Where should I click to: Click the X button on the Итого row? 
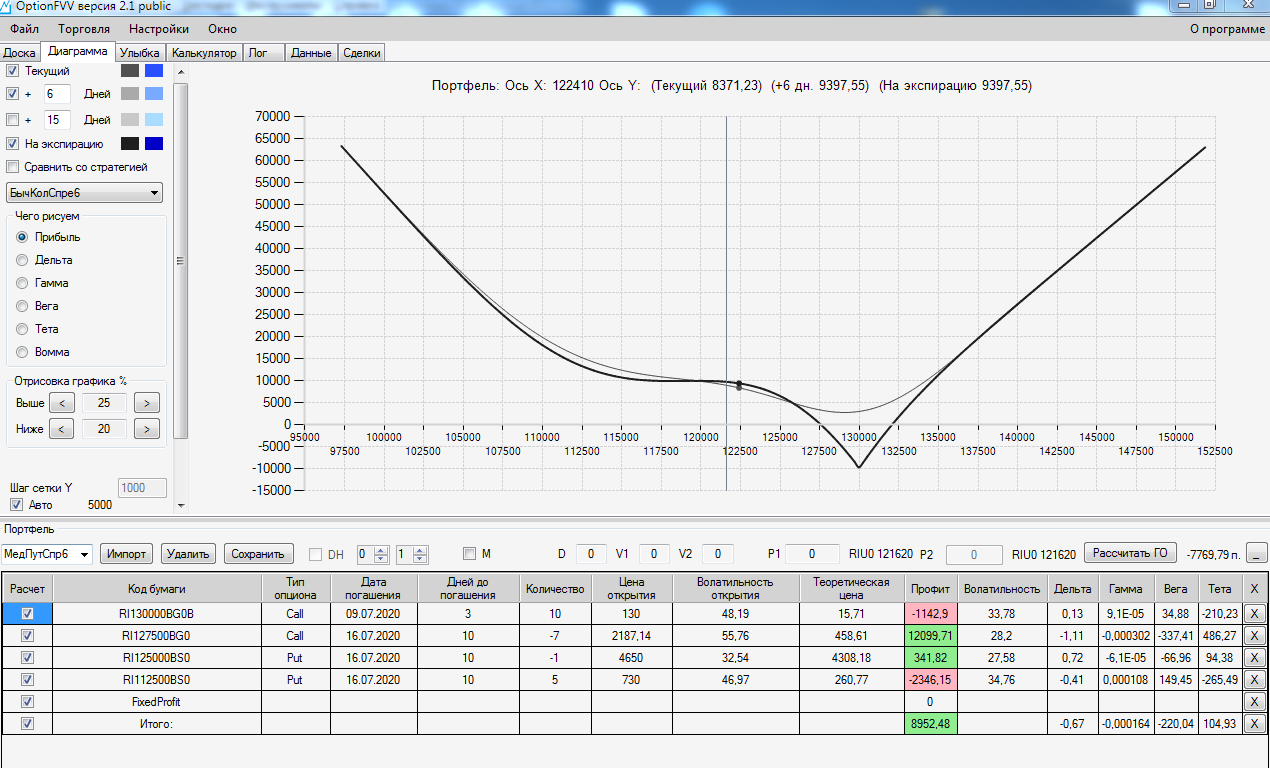point(1254,724)
